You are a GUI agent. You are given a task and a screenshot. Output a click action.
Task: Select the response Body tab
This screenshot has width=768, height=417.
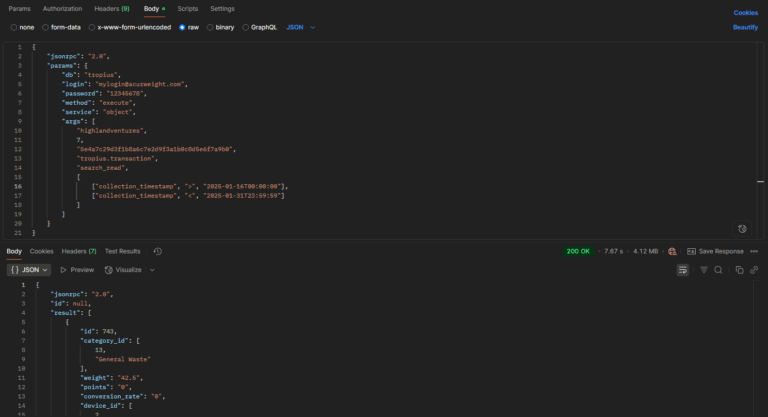click(x=14, y=251)
